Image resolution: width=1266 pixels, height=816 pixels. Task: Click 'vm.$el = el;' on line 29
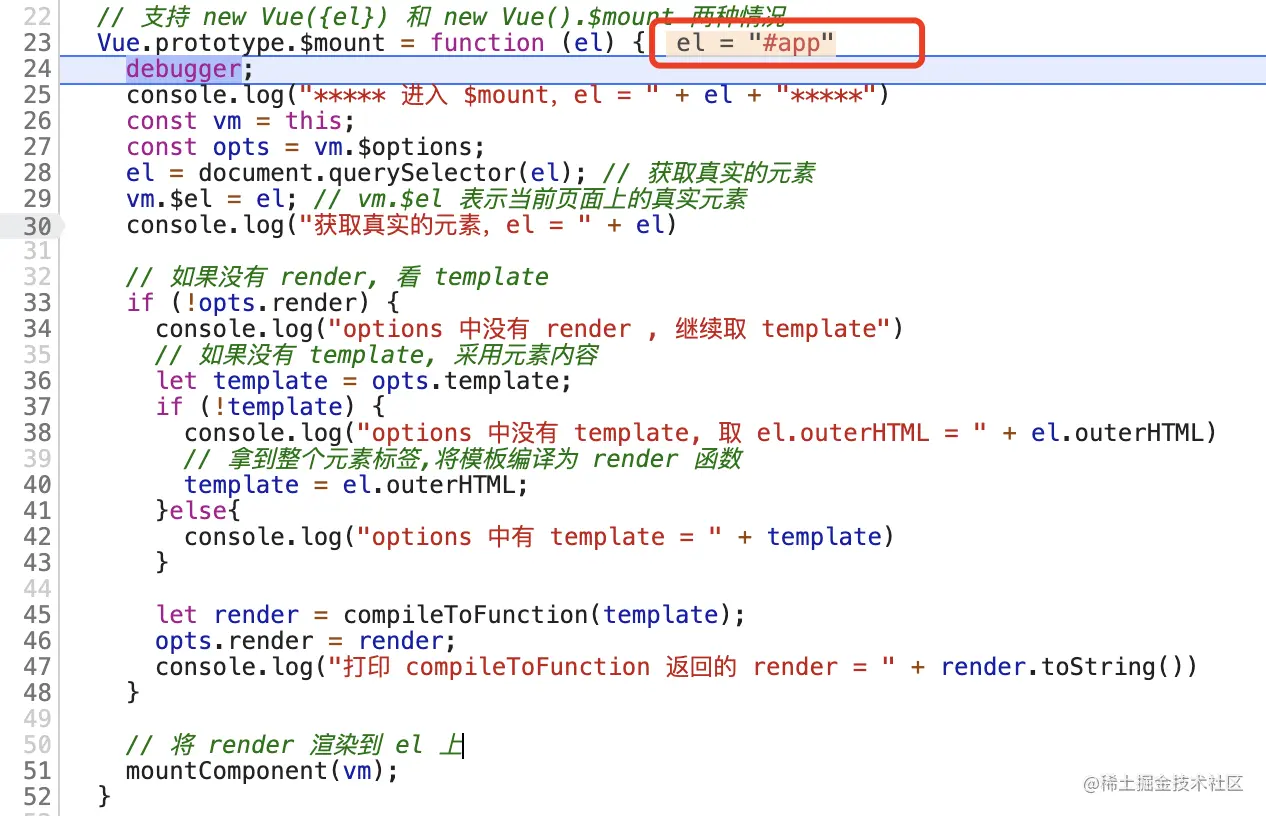click(212, 199)
